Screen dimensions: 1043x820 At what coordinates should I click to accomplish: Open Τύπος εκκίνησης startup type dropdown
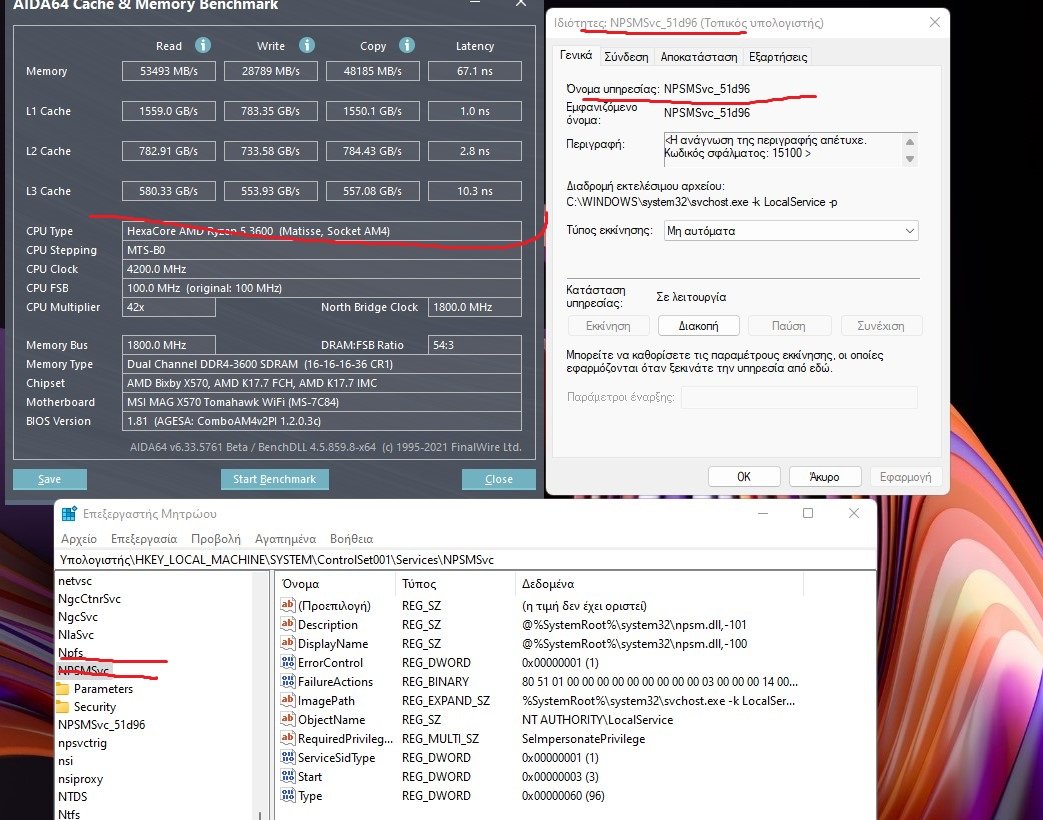pyautogui.click(x=791, y=231)
